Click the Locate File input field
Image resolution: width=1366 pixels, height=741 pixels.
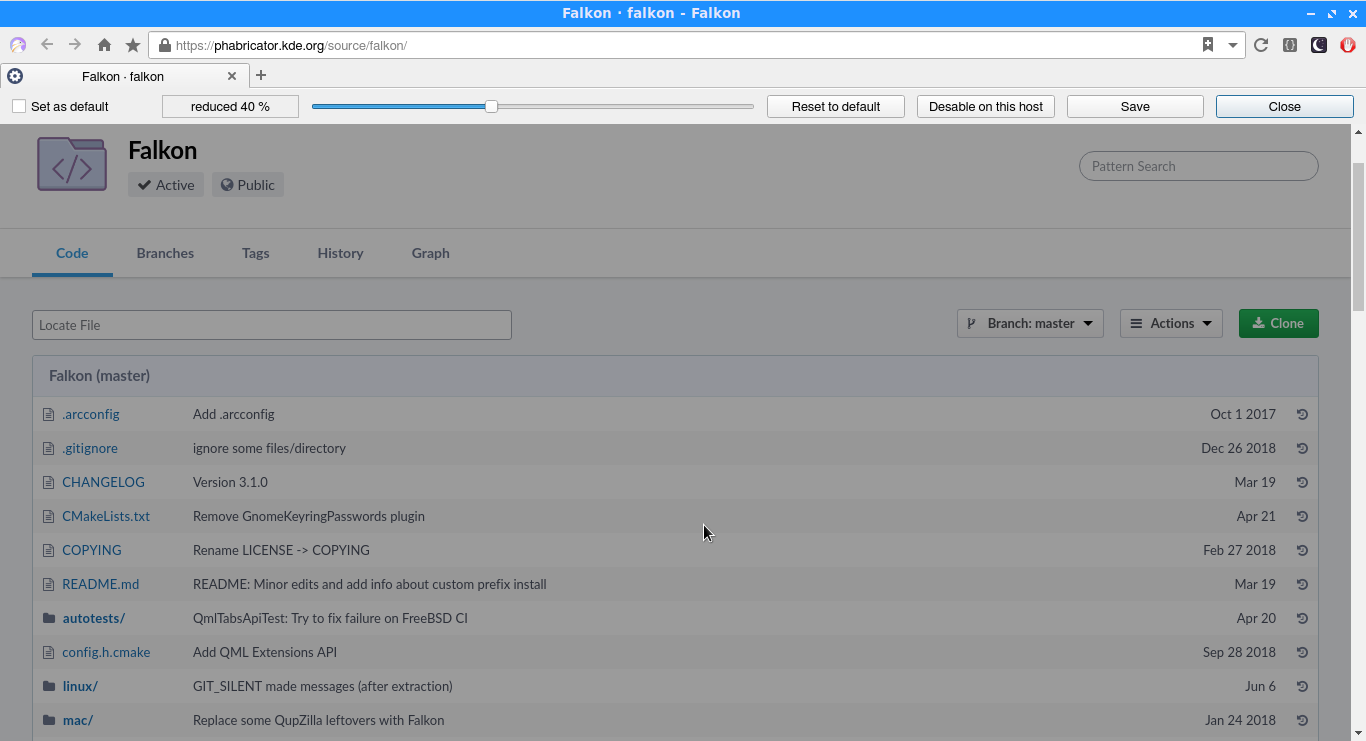tap(272, 325)
